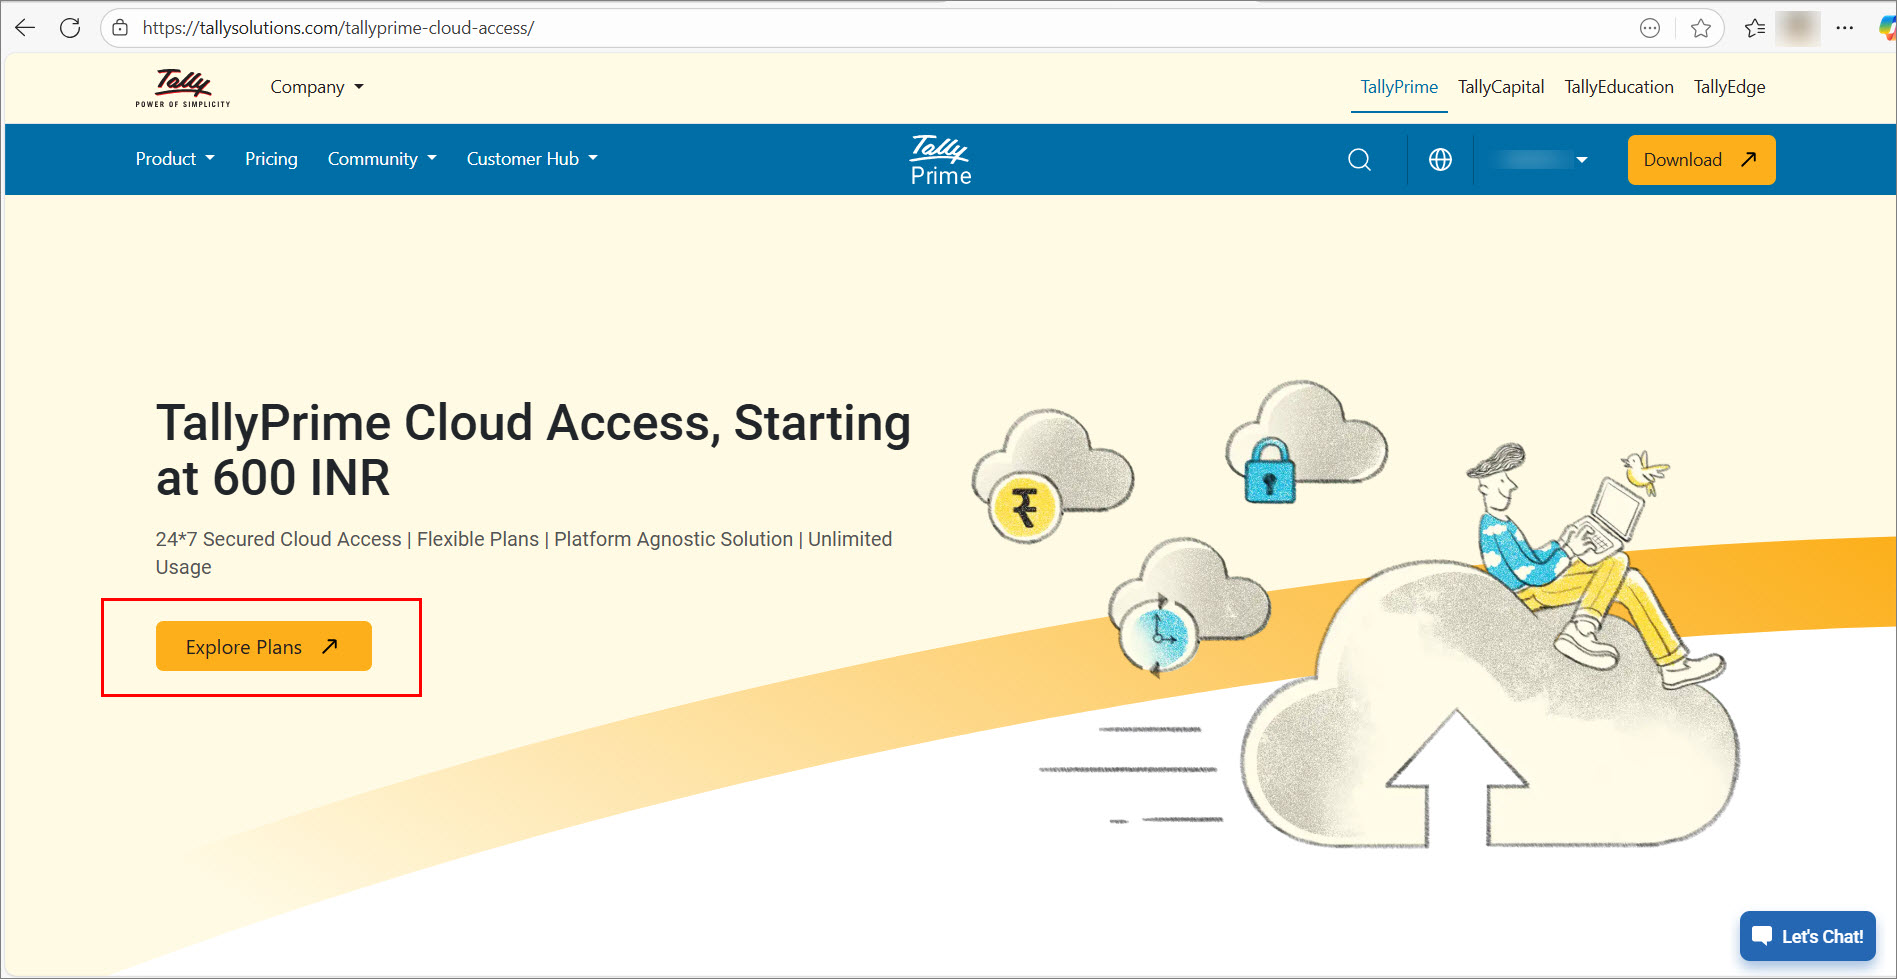This screenshot has height=979, width=1897.
Task: Open the Pricing page
Action: click(x=271, y=159)
